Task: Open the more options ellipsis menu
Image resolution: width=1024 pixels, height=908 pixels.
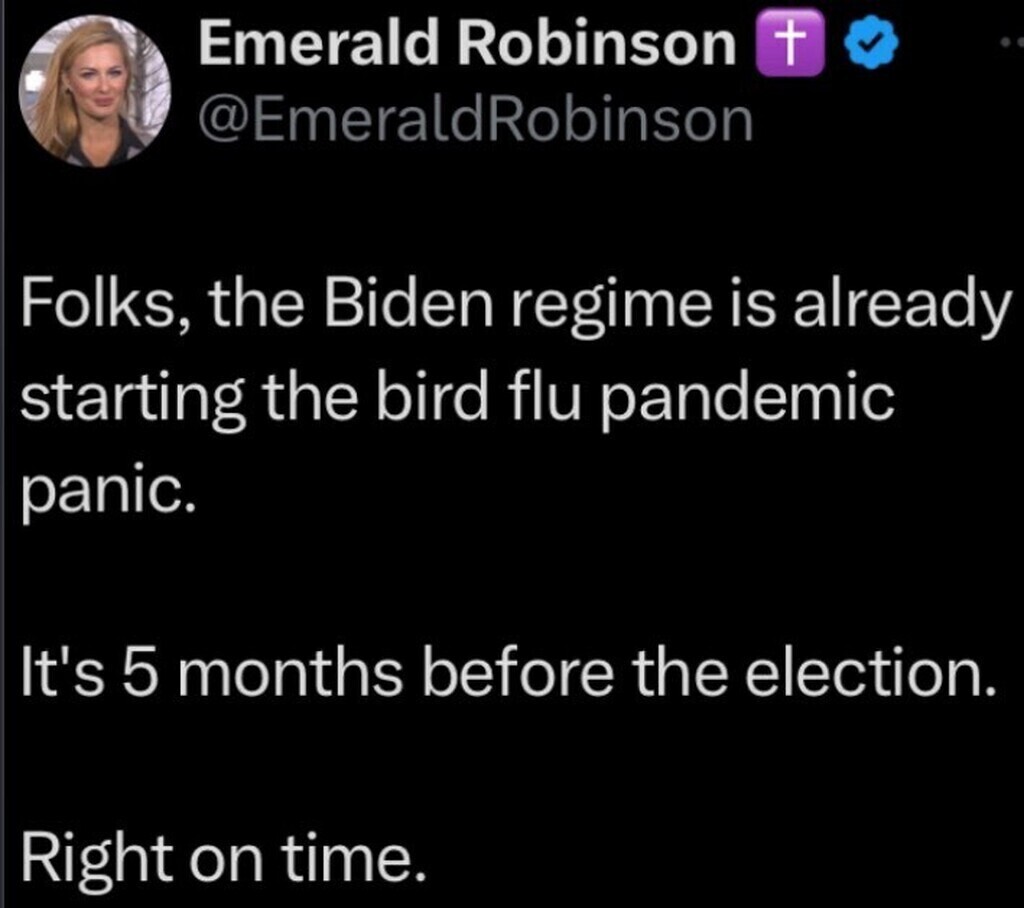Action: tap(1012, 42)
